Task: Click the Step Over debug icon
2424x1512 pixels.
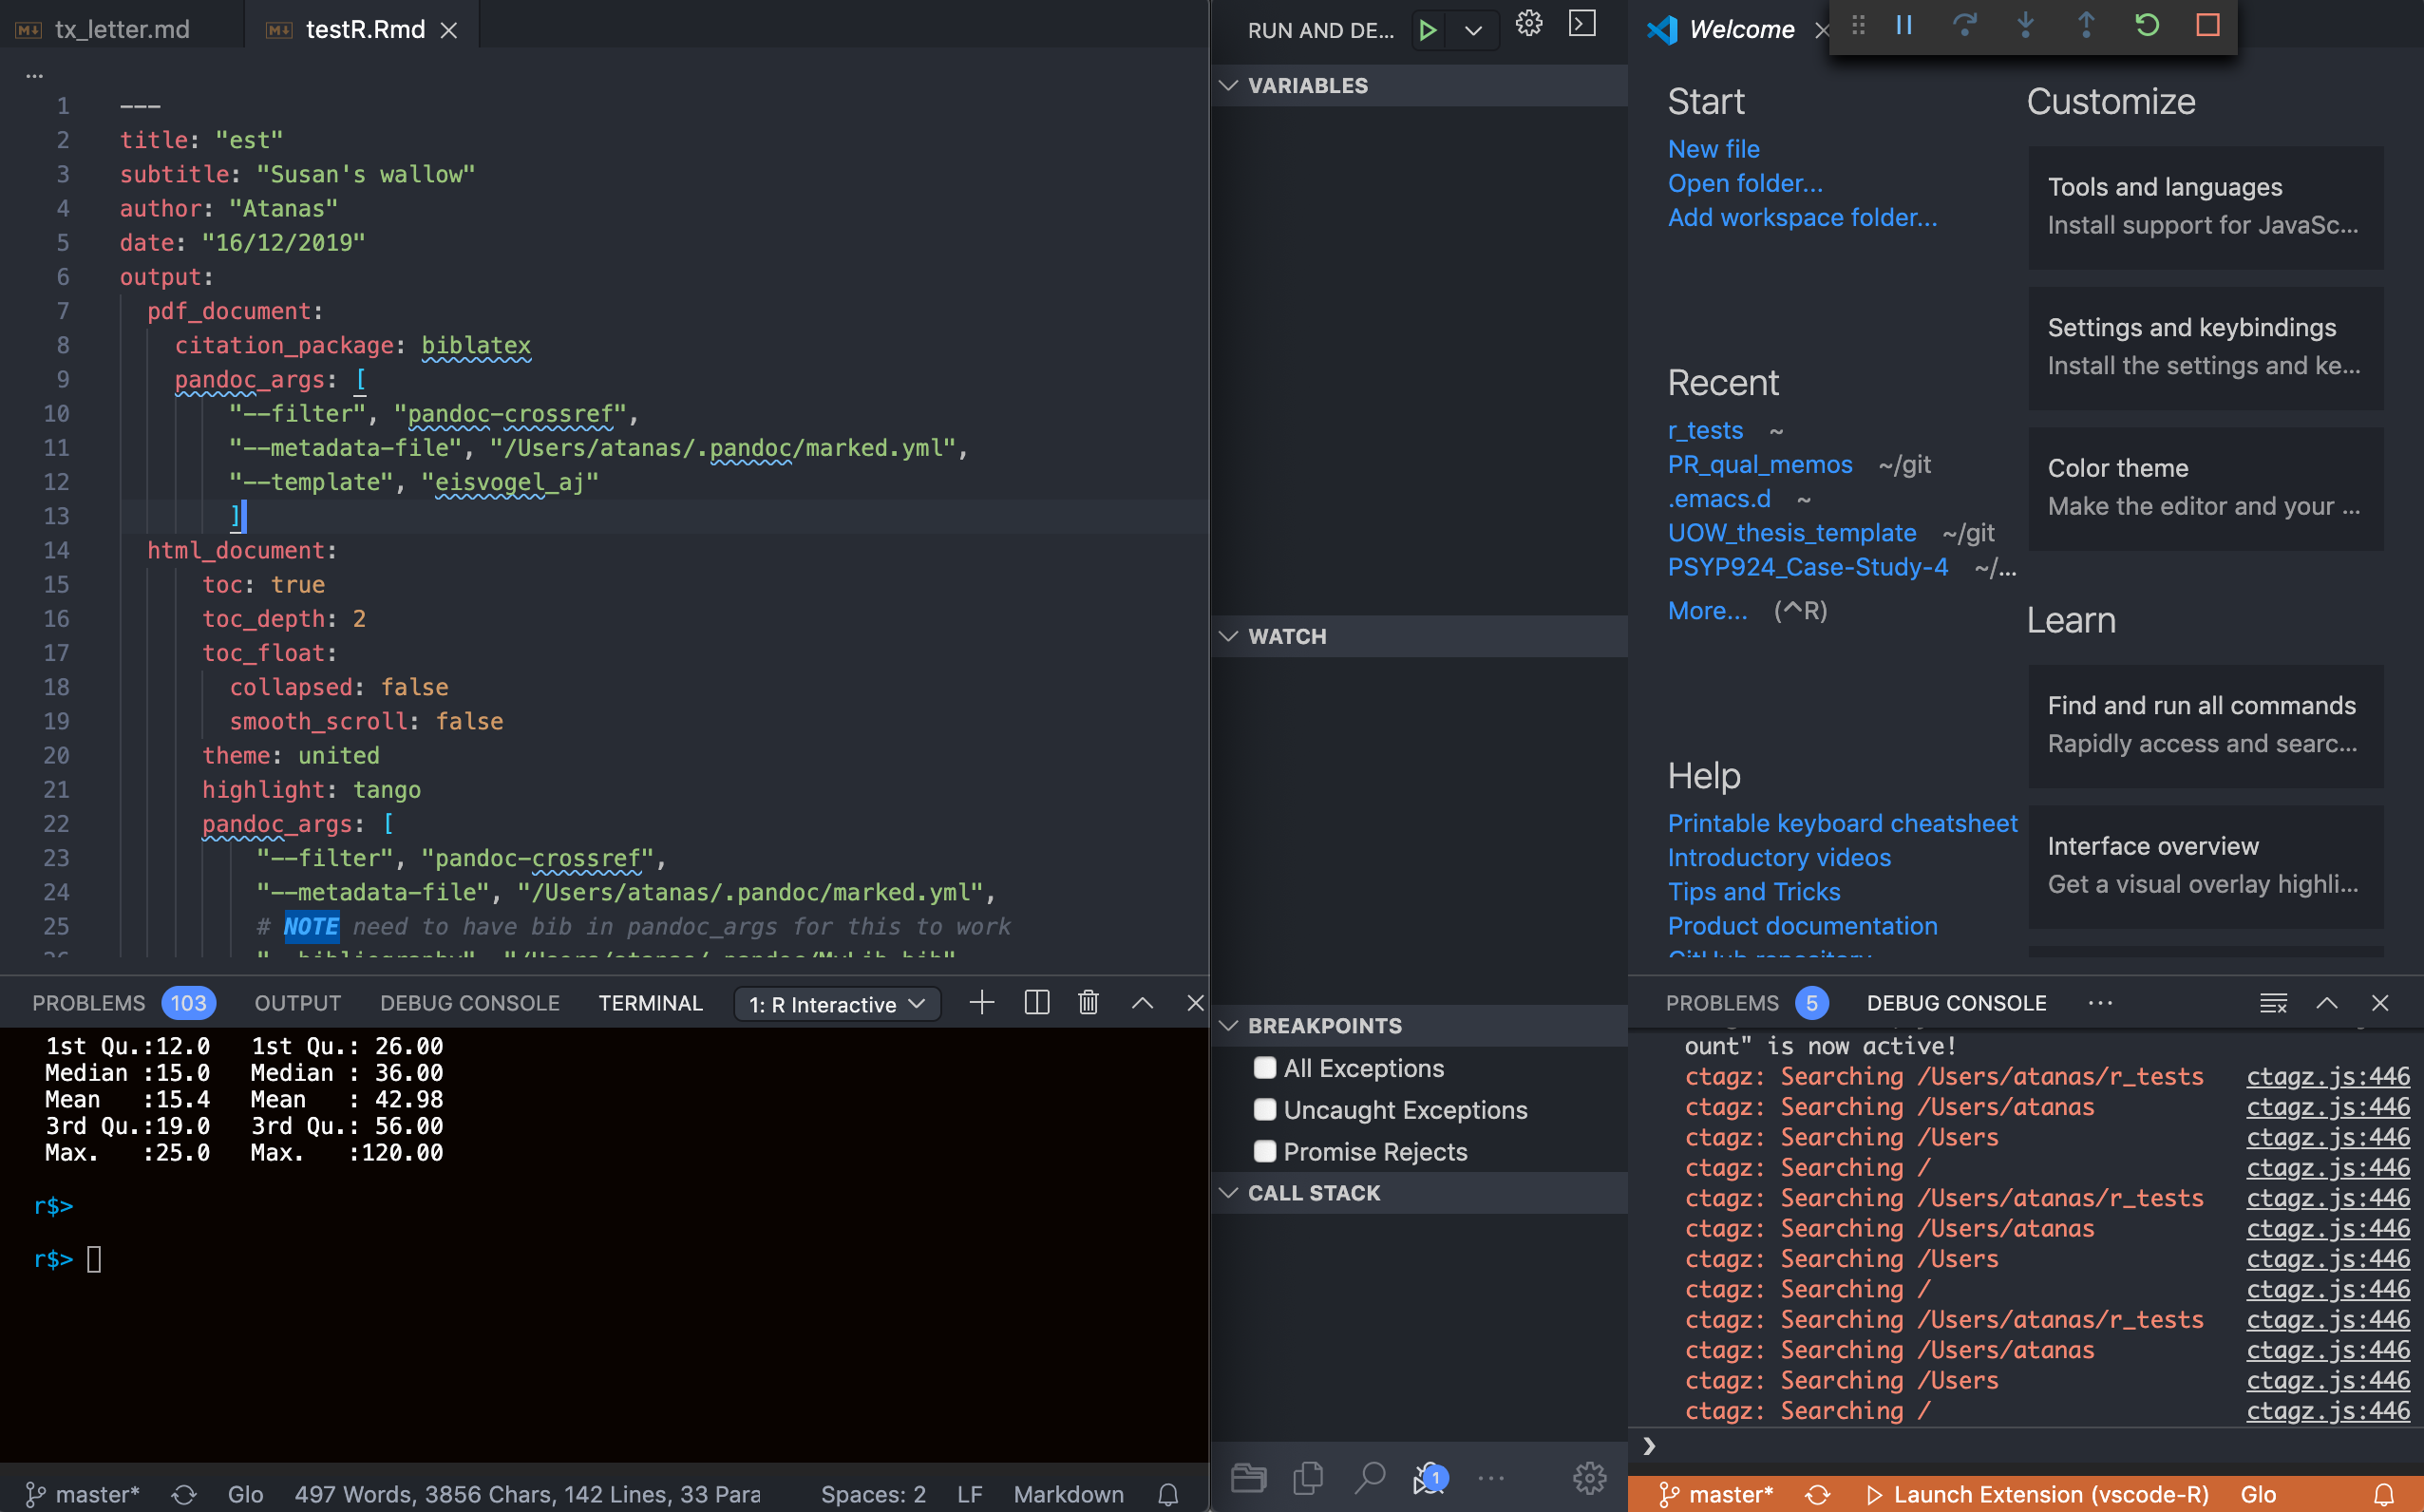Action: click(1966, 25)
